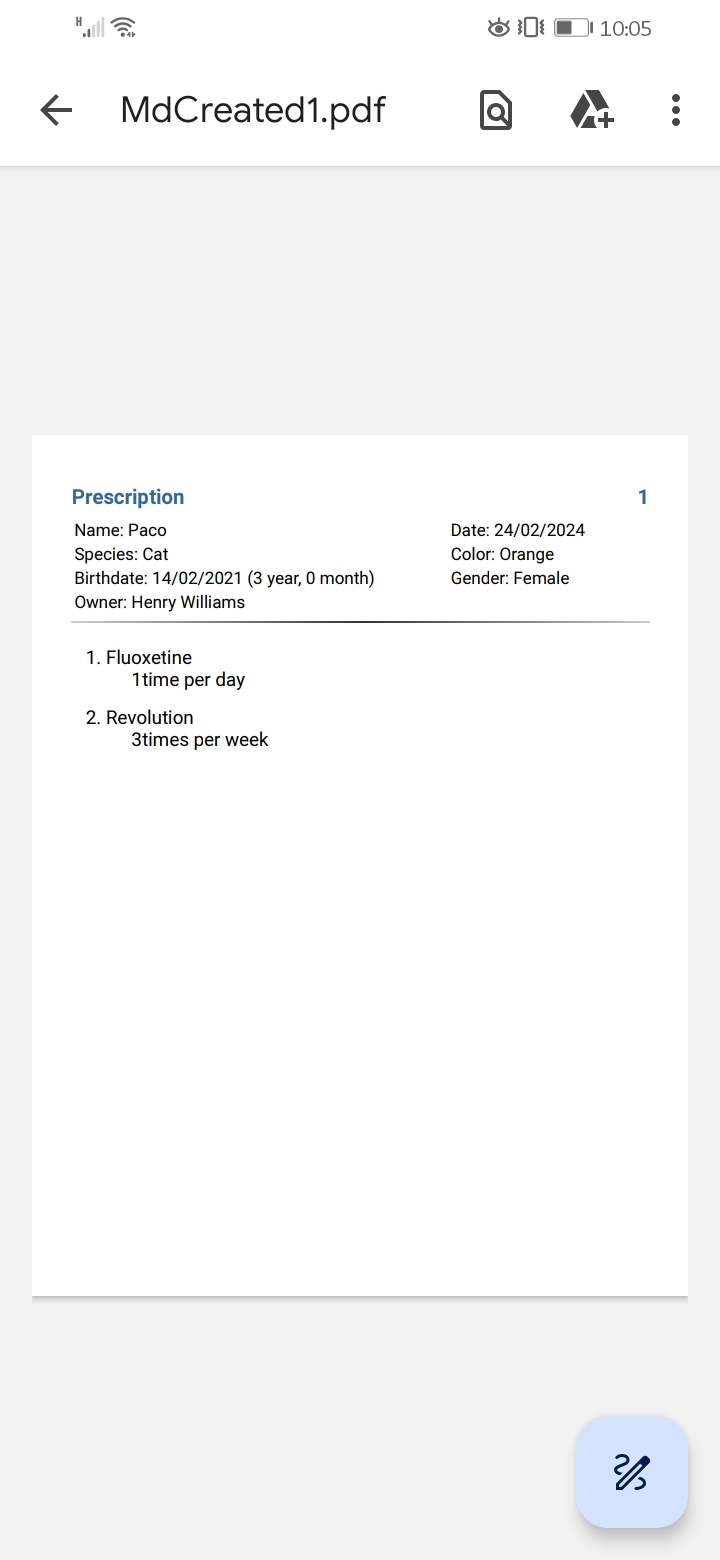720x1560 pixels.
Task: Tap the floating annotate pen button
Action: 632,1472
